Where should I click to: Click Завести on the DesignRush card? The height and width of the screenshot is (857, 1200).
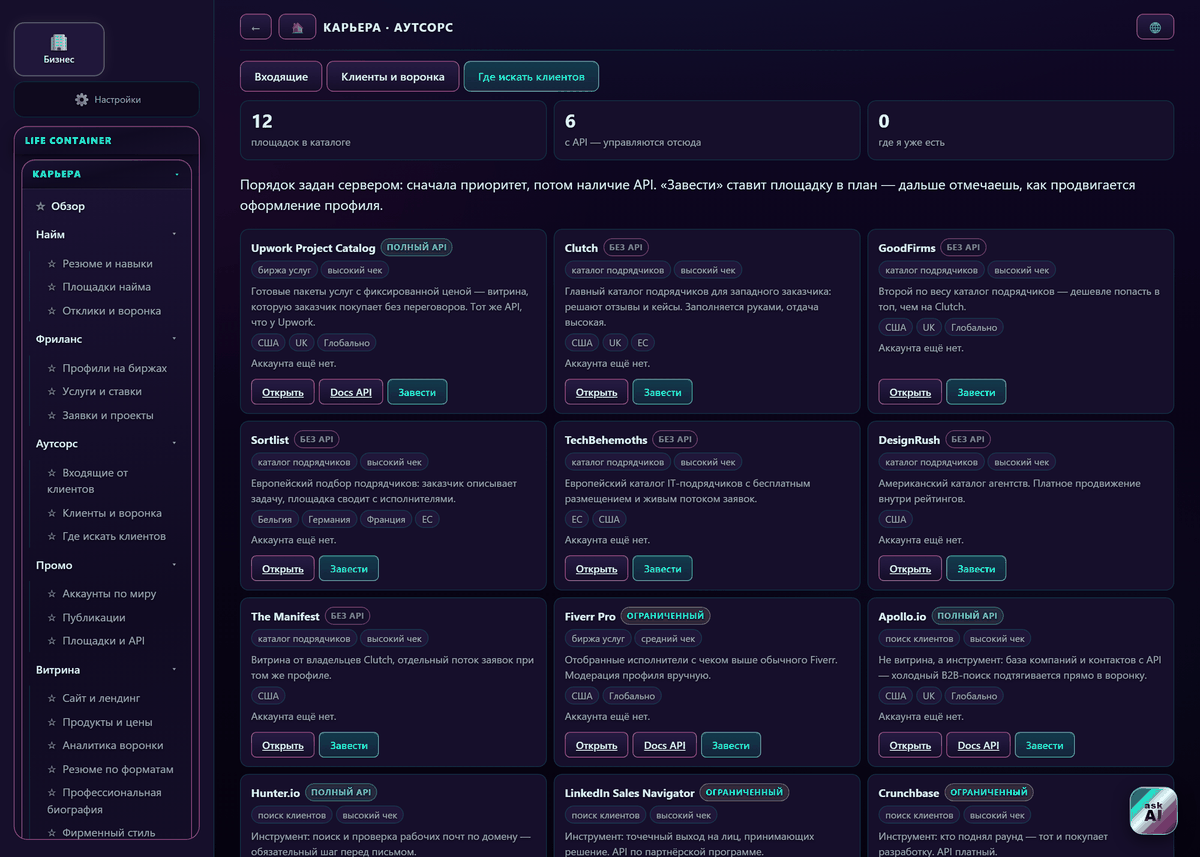click(977, 569)
